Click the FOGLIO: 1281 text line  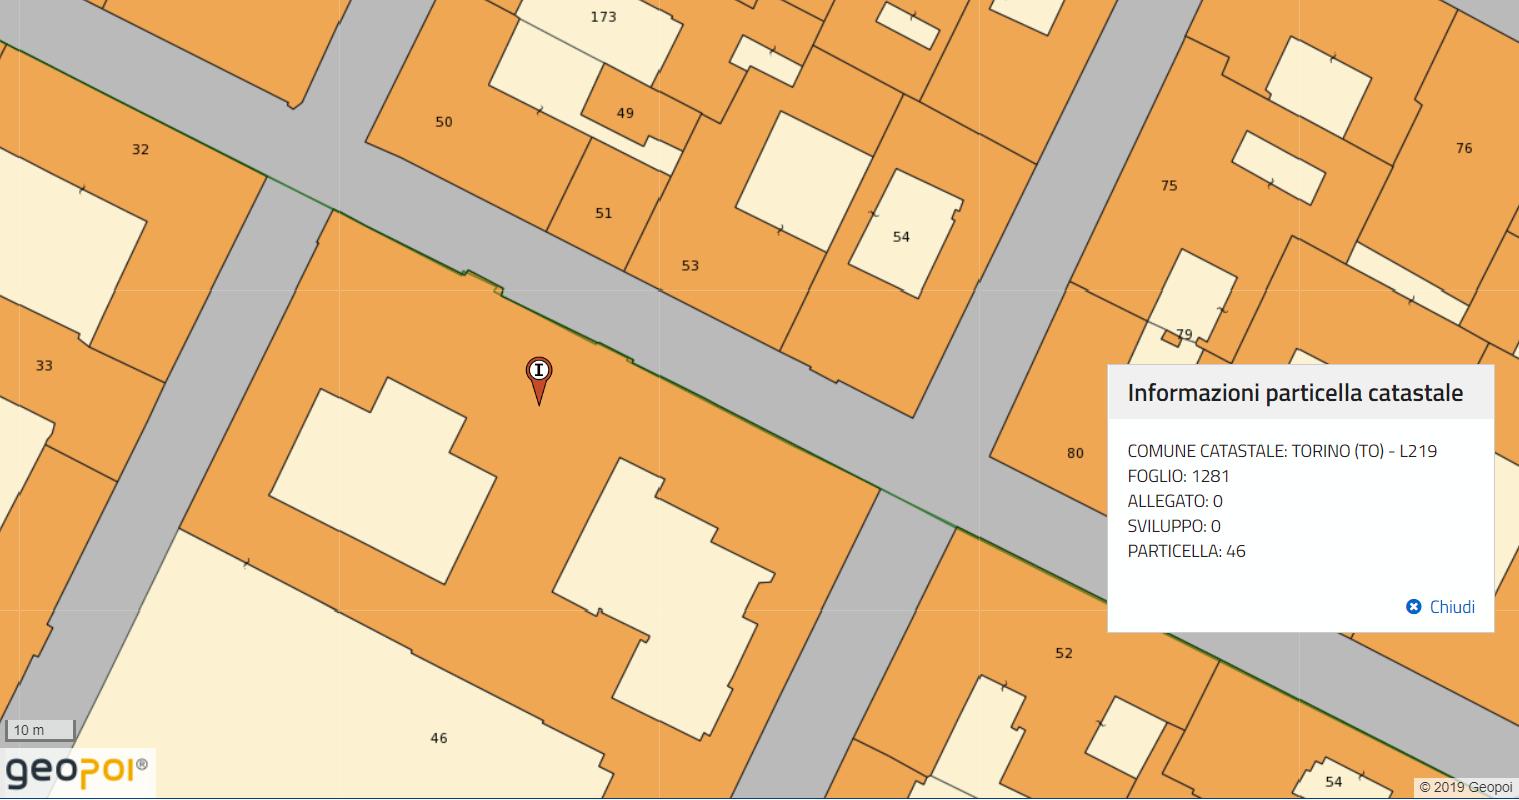click(x=1178, y=476)
